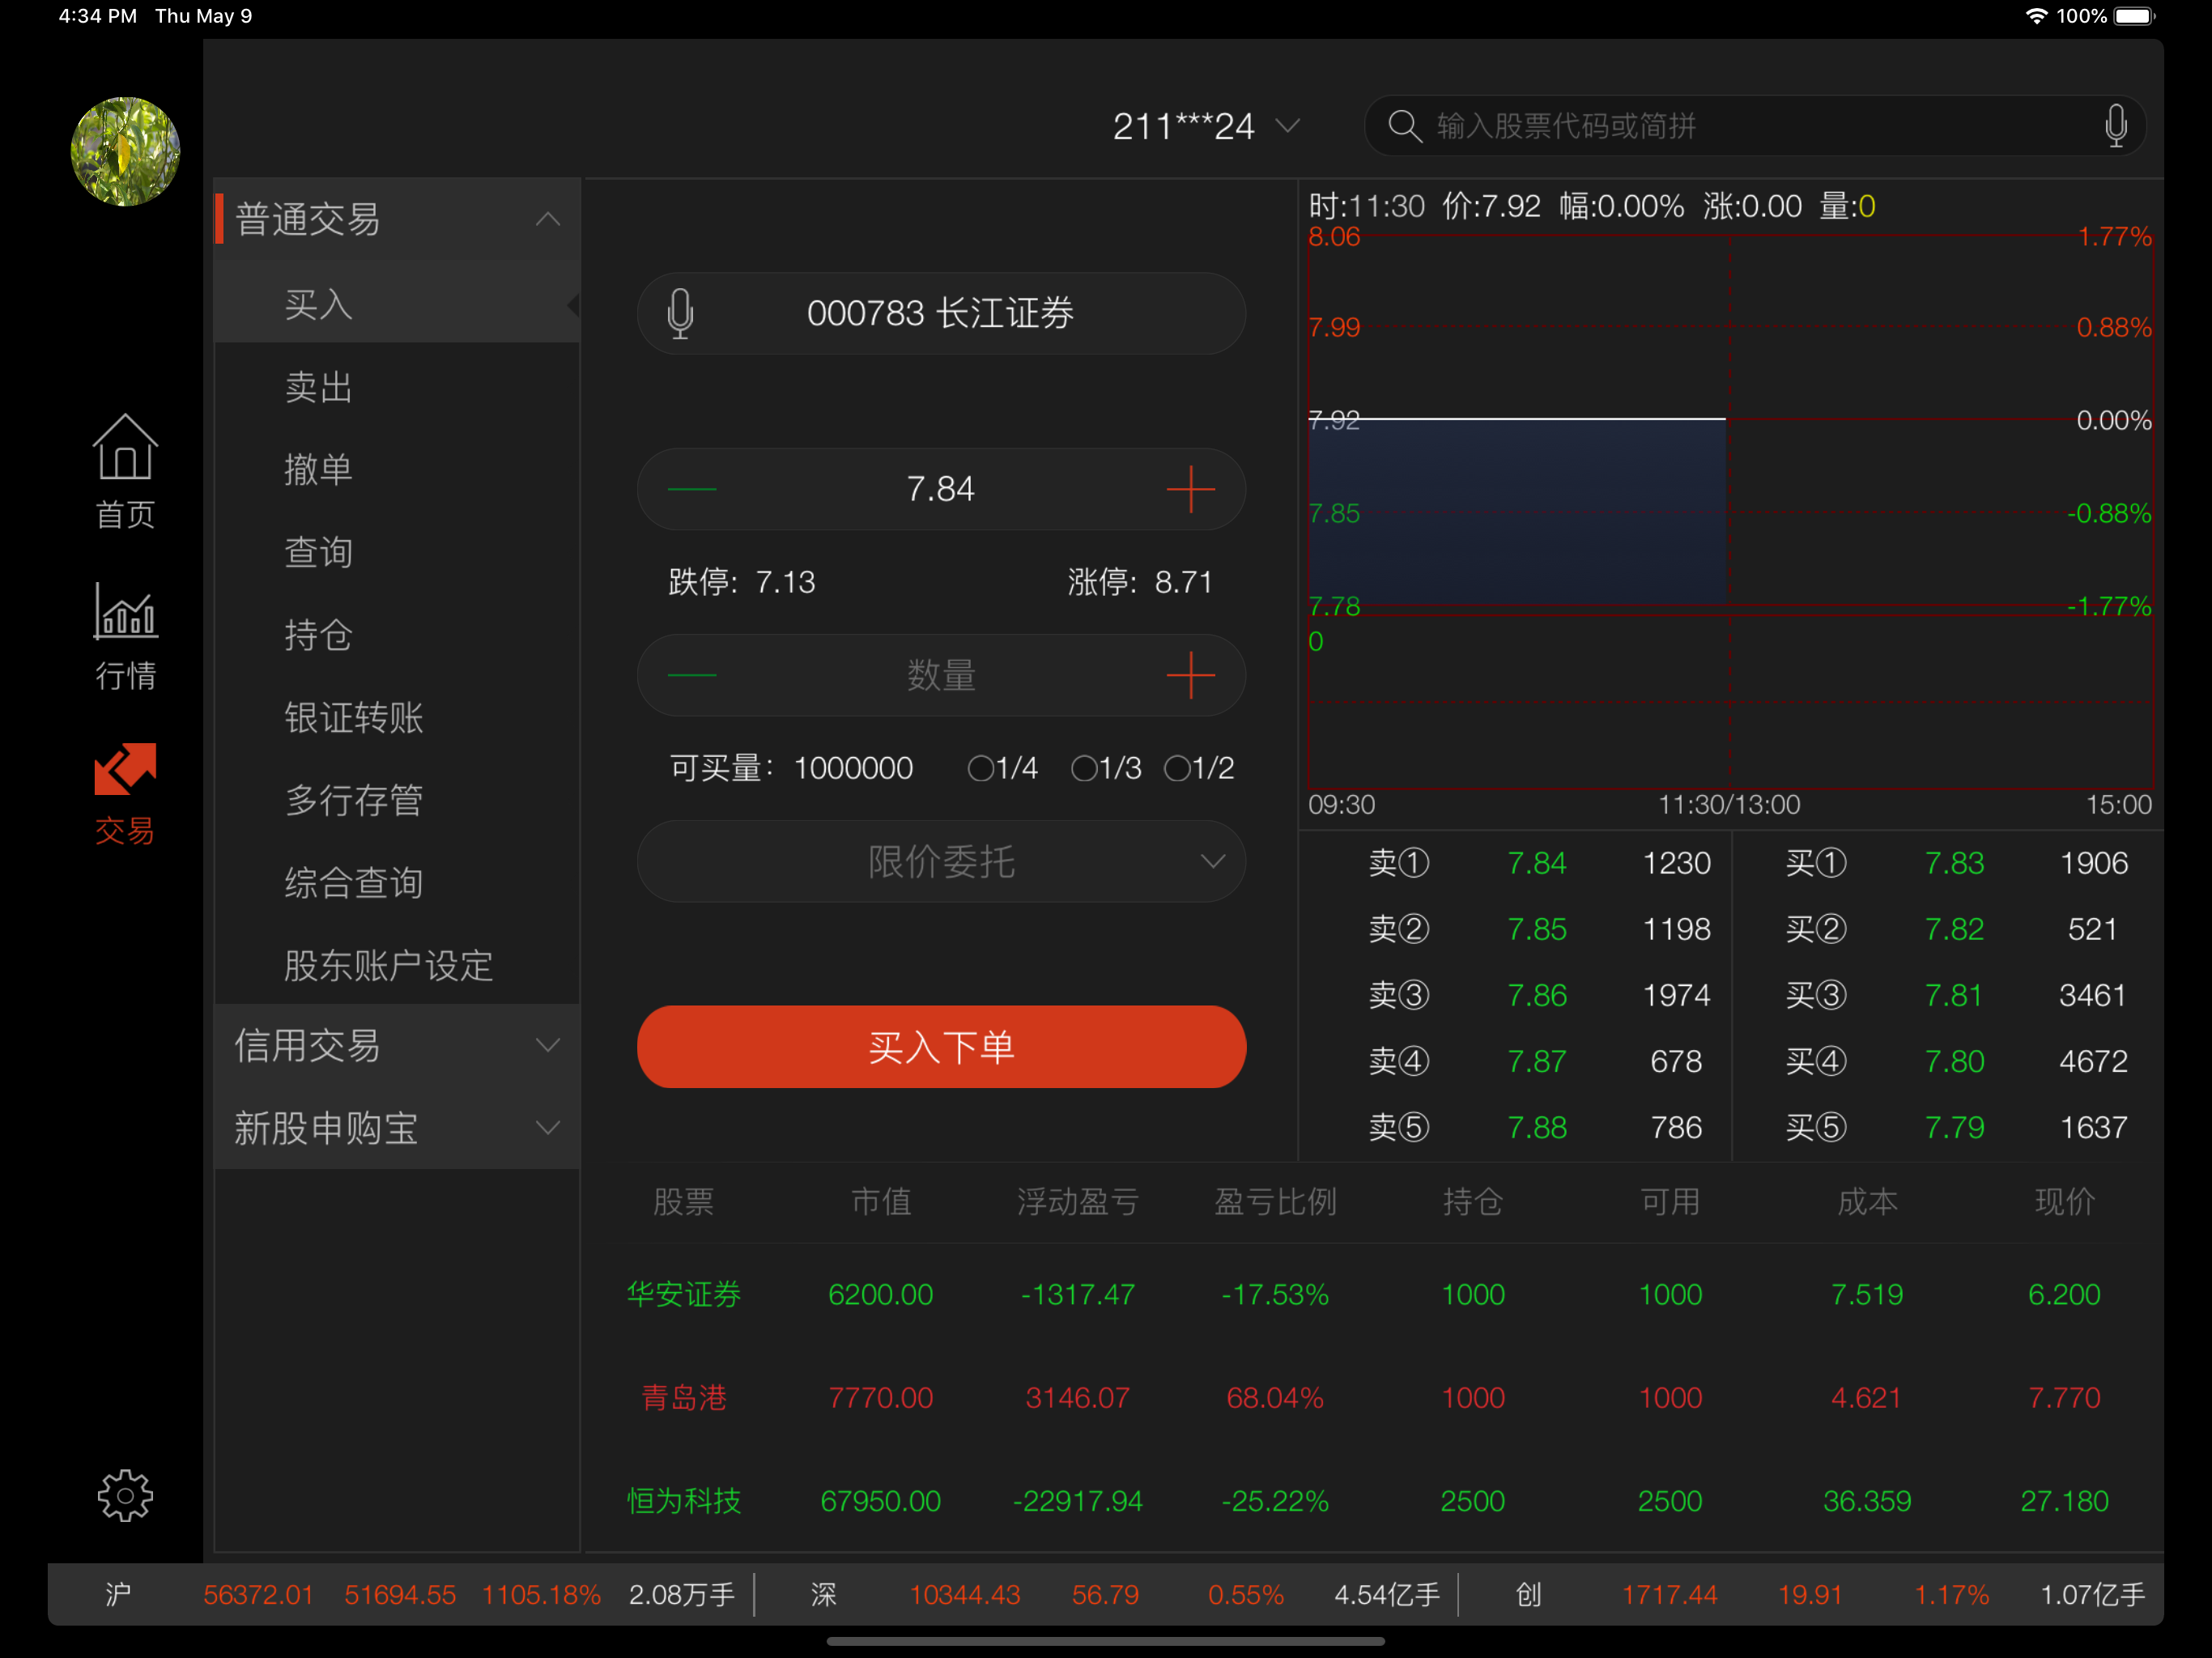This screenshot has width=2212, height=1658.
Task: Click the 市值 column header
Action: 881,1201
